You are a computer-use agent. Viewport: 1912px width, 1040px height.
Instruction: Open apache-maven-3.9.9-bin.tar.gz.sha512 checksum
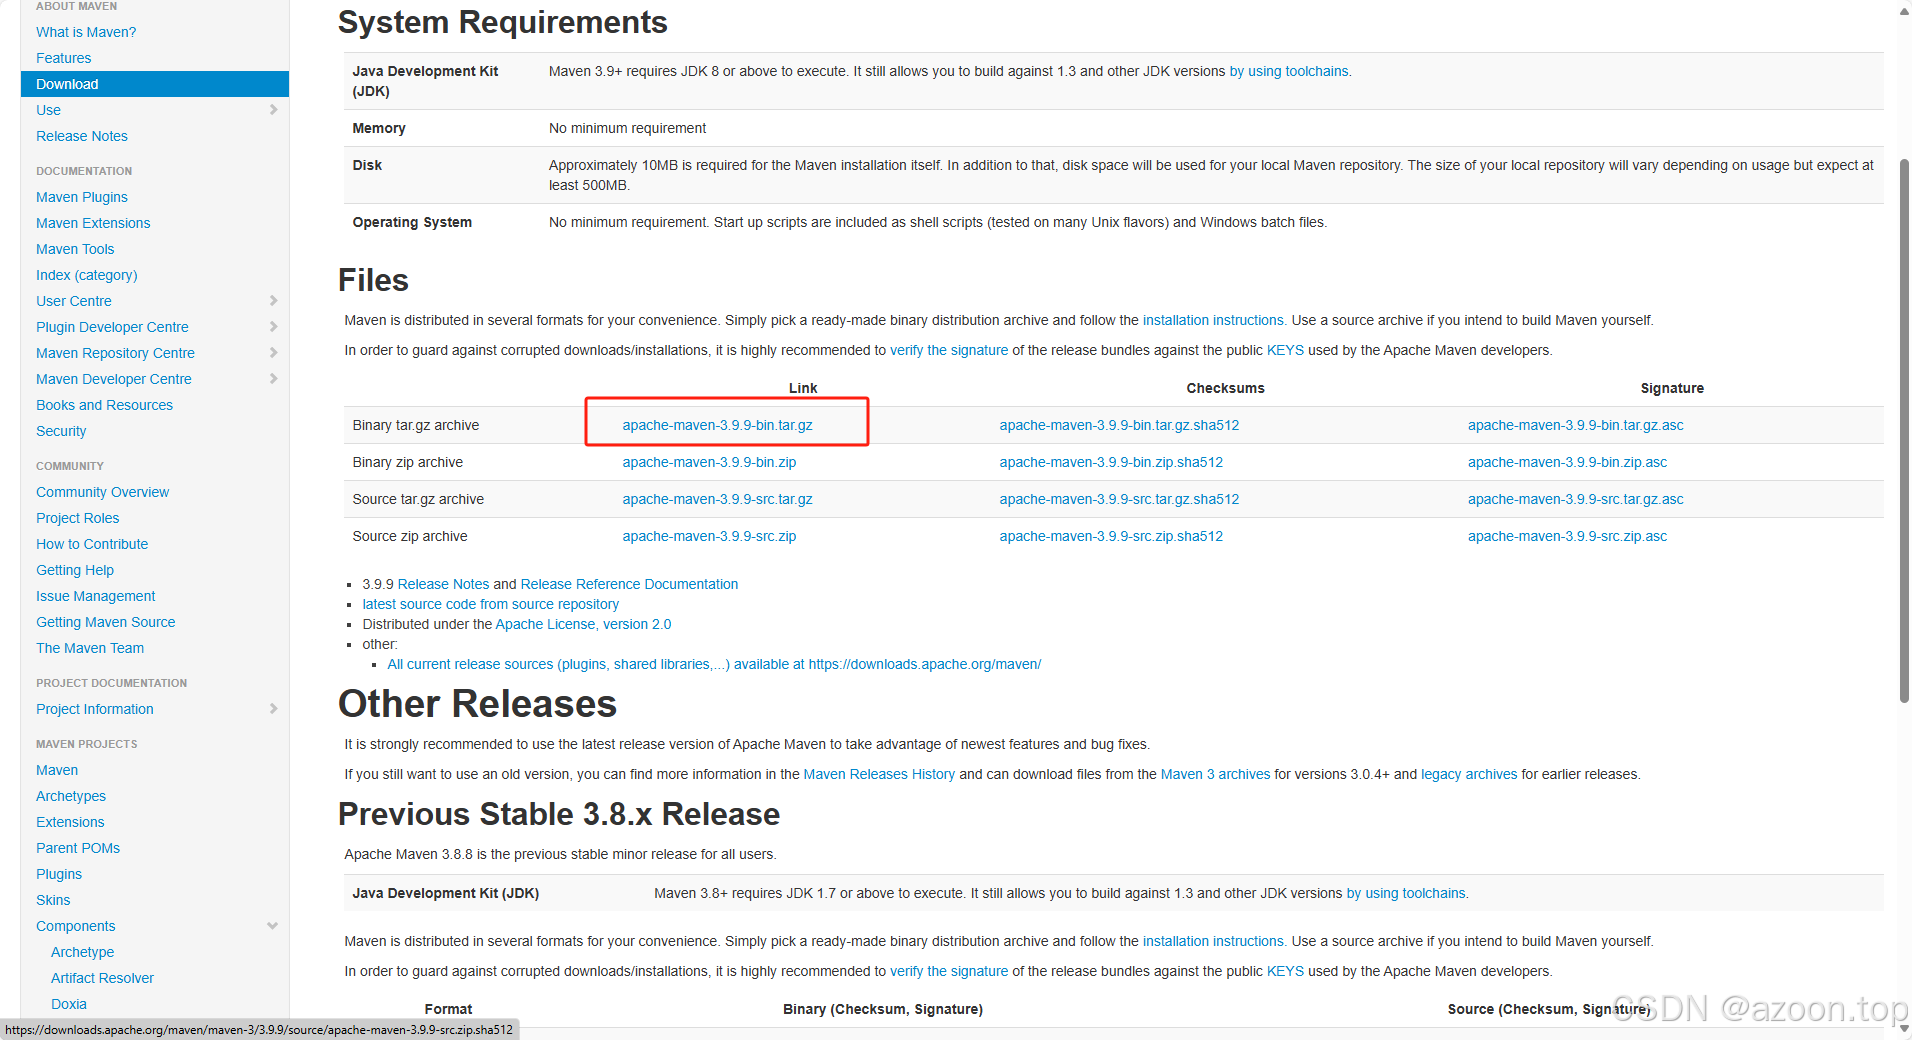1119,425
